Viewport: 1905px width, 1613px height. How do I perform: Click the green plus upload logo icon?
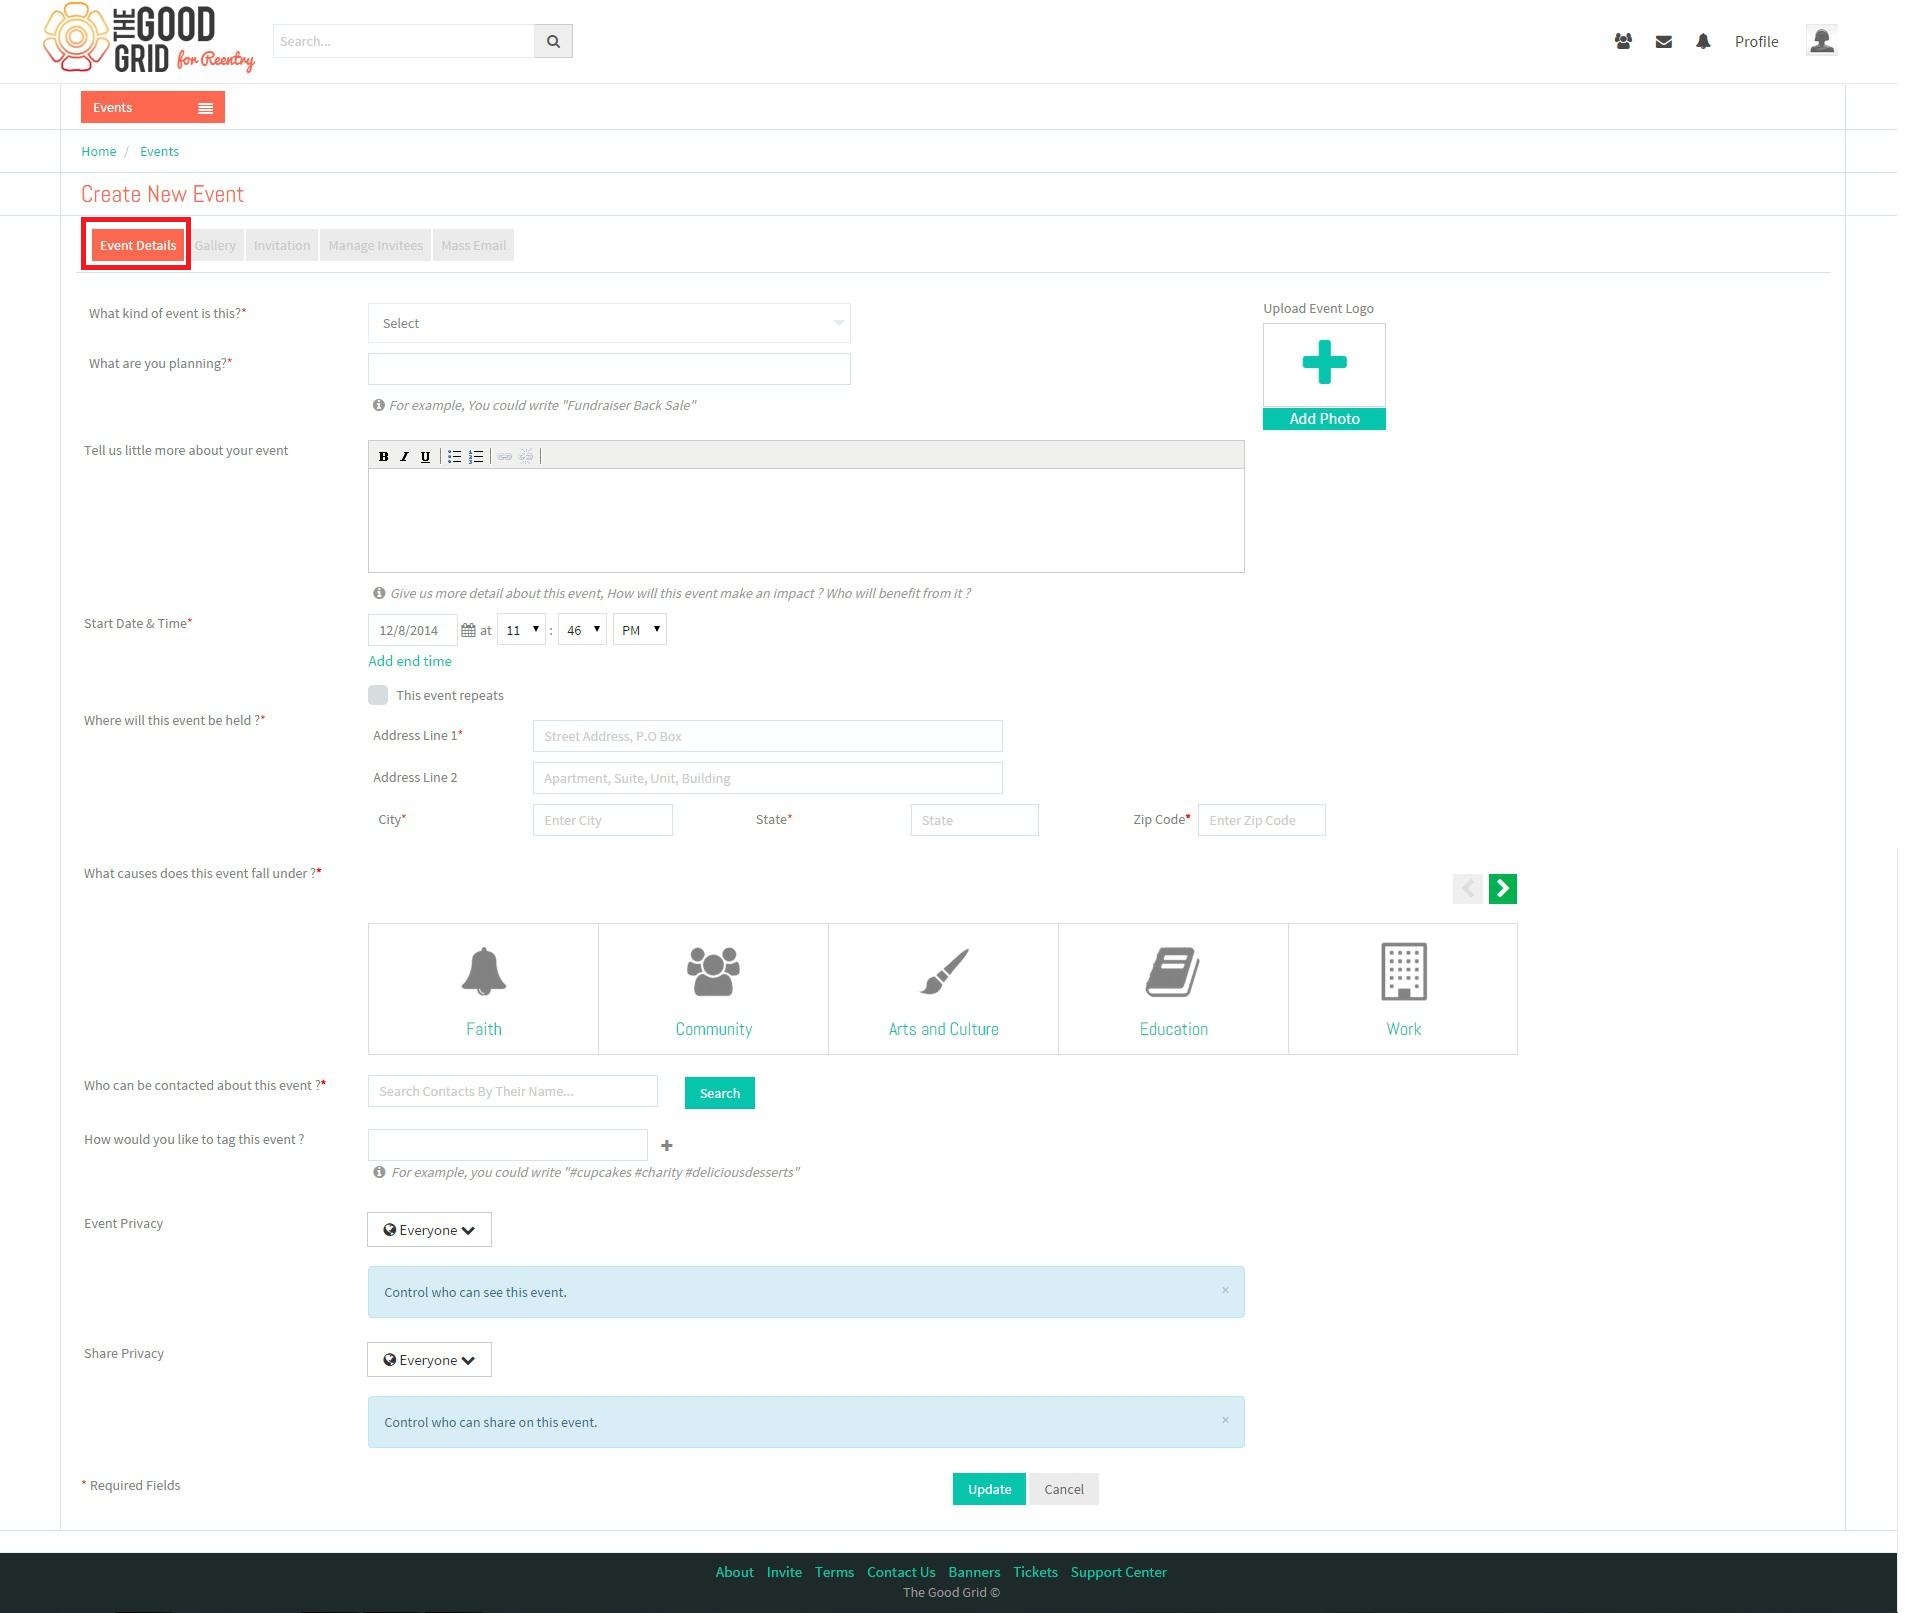[1324, 362]
